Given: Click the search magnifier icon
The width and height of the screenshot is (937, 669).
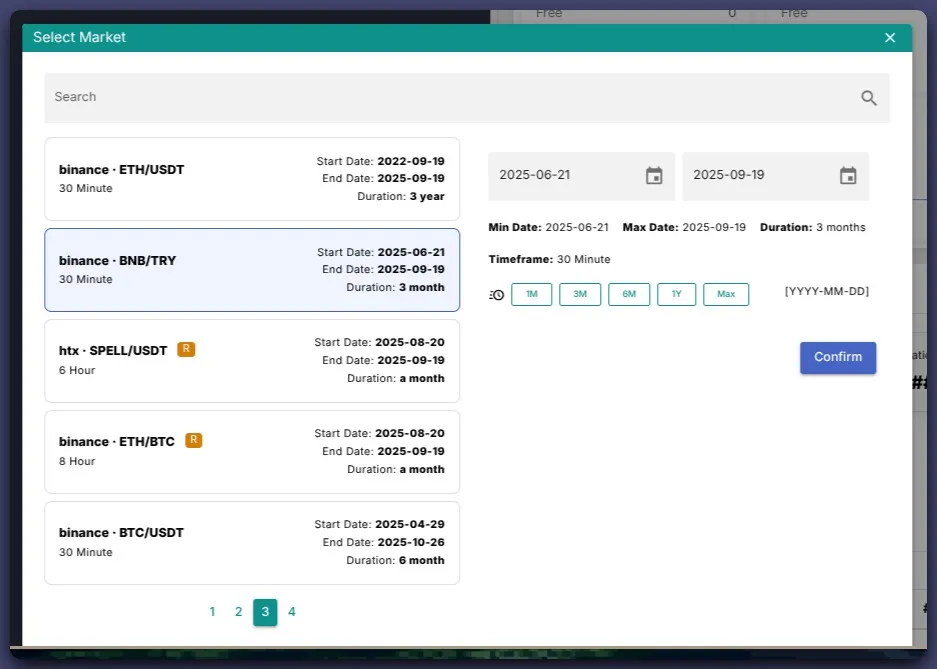Looking at the screenshot, I should [x=868, y=98].
